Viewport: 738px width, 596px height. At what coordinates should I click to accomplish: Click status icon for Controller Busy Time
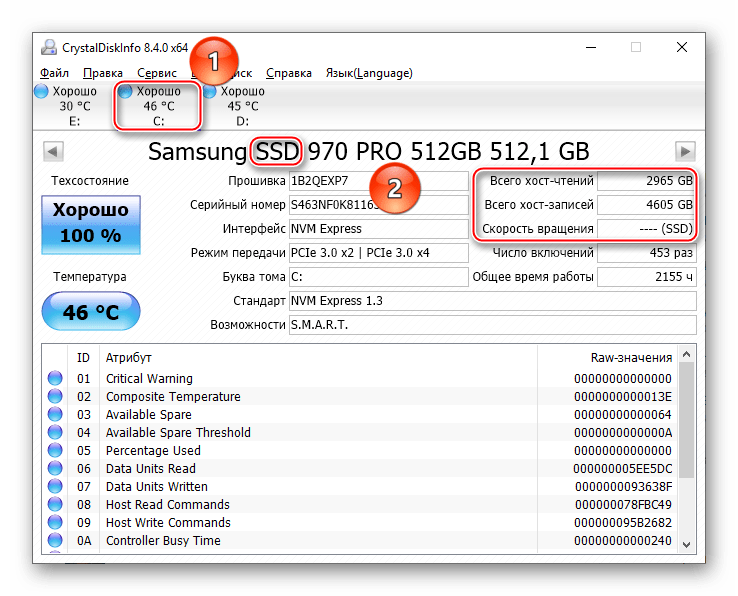pyautogui.click(x=55, y=540)
